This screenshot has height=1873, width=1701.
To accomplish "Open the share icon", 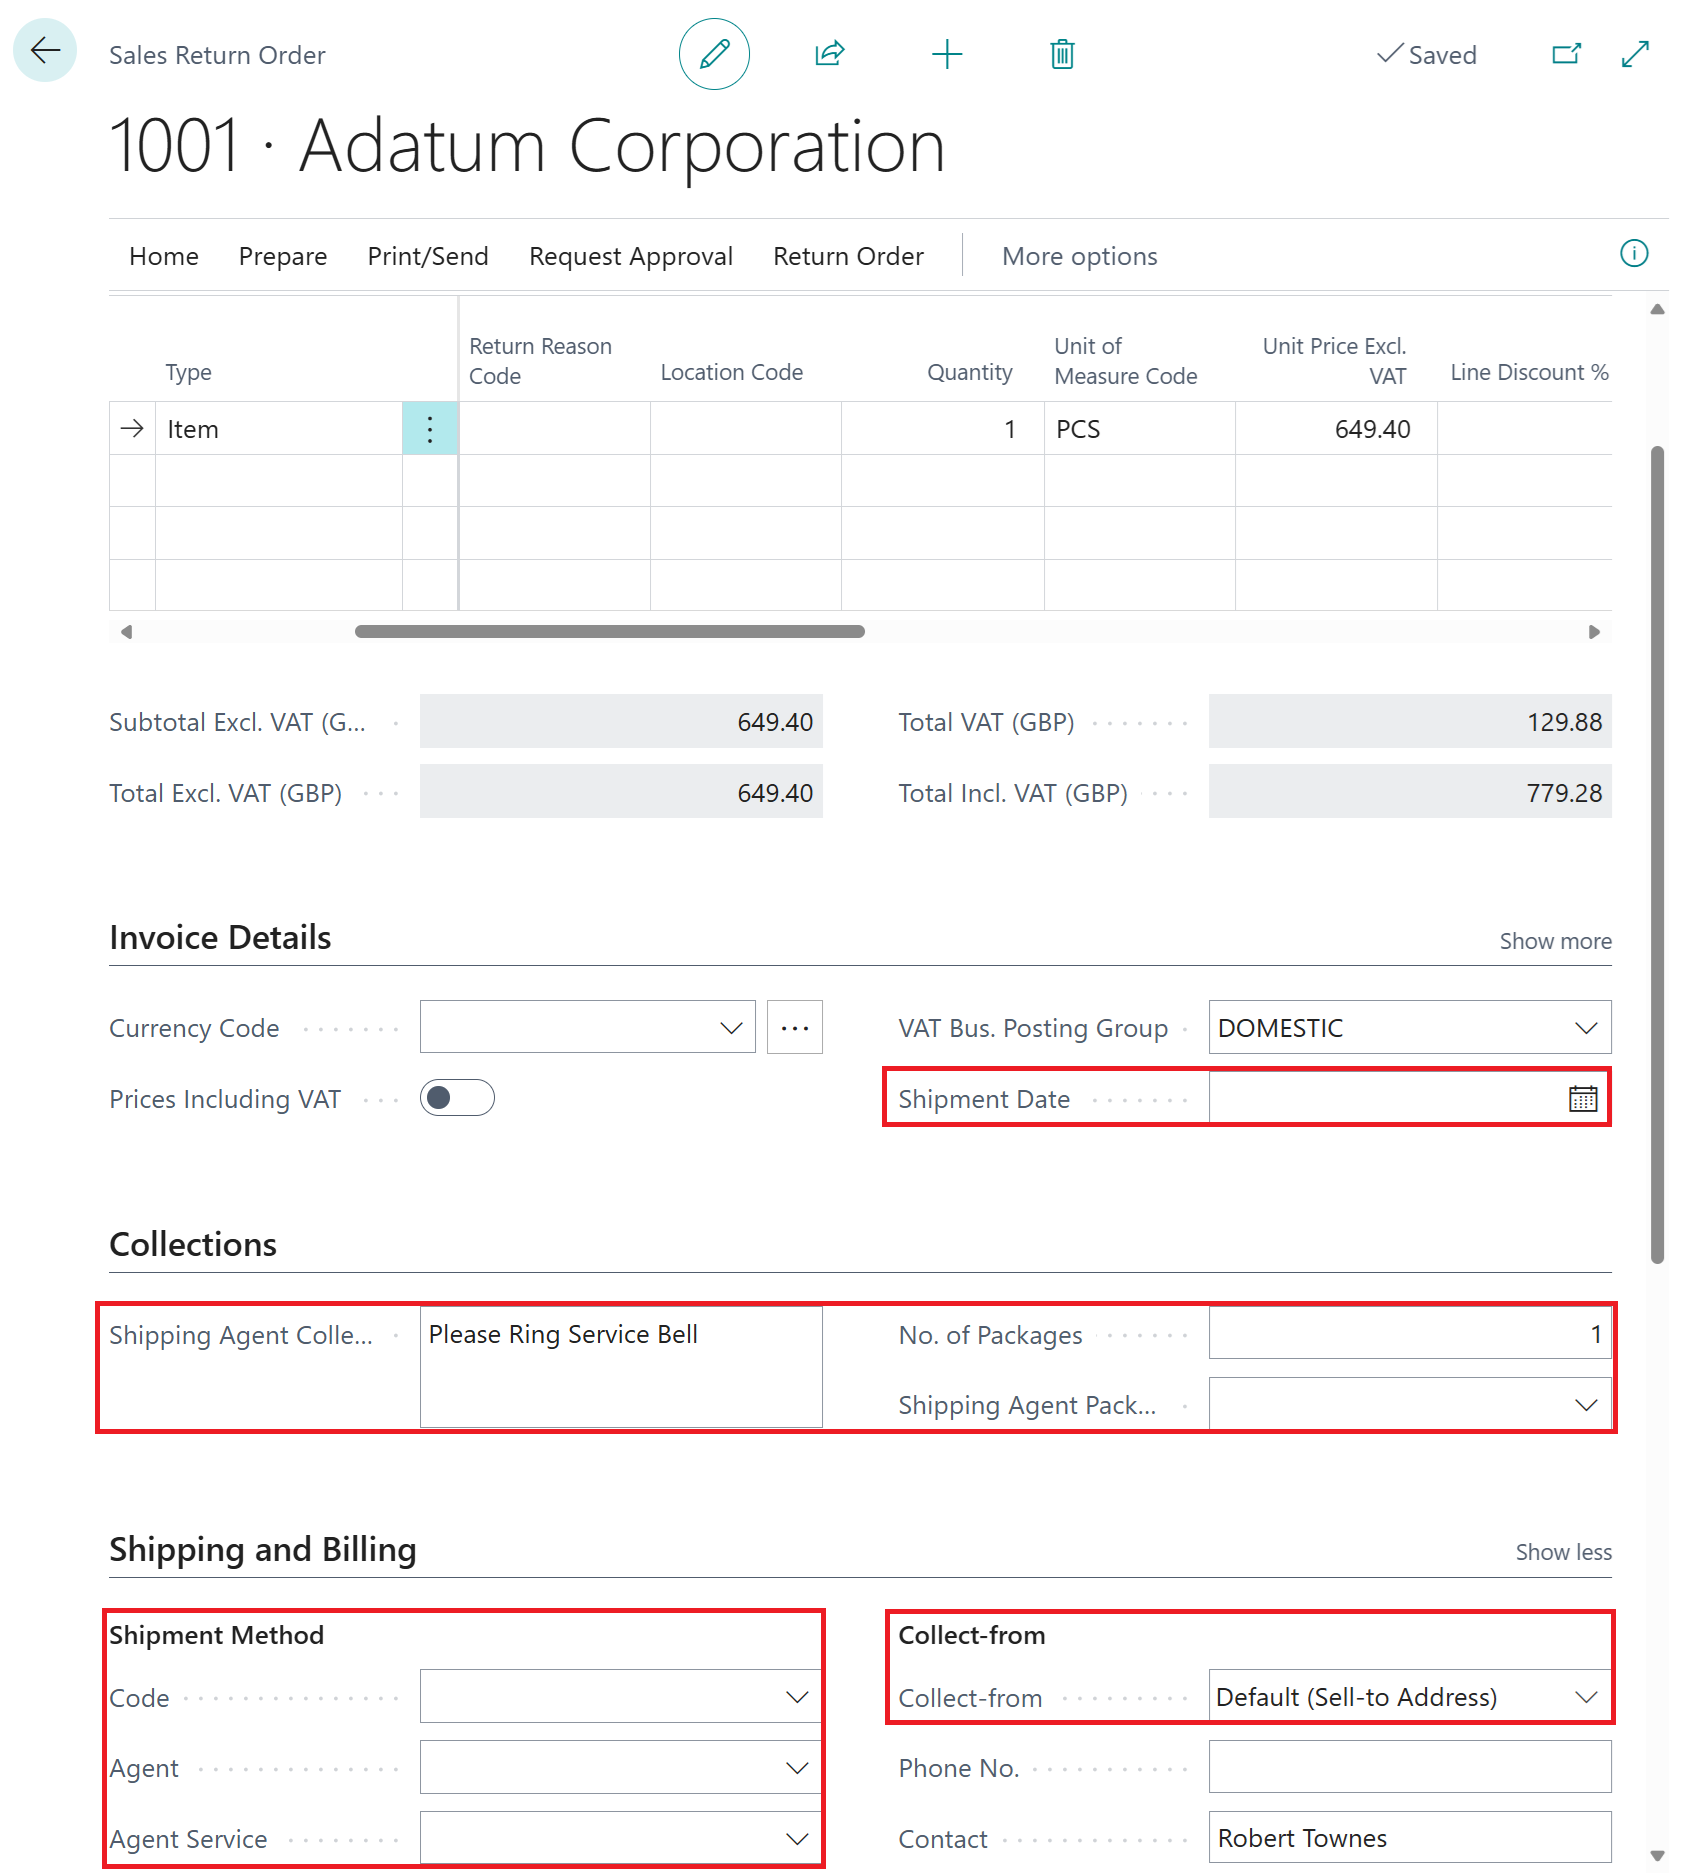I will point(830,54).
